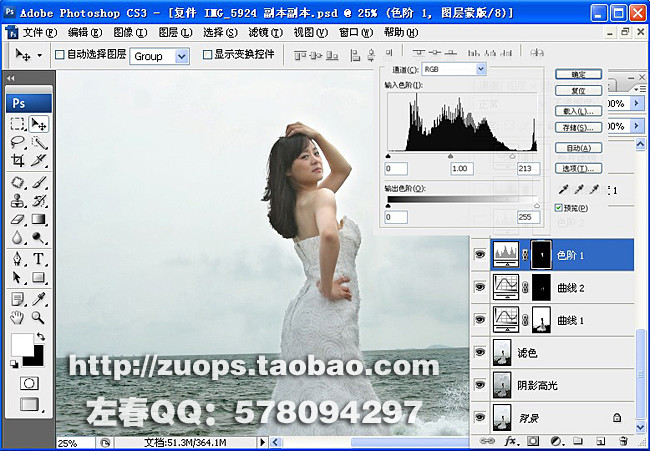650x451 pixels.
Task: Click the 自动 auto button
Action: pos(578,148)
